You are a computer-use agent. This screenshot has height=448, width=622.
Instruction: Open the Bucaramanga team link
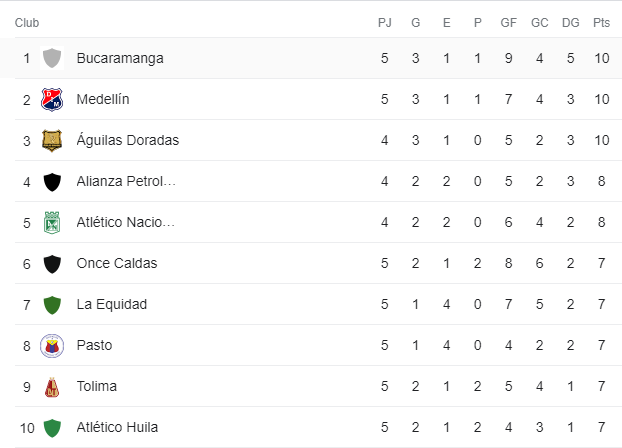tap(119, 58)
